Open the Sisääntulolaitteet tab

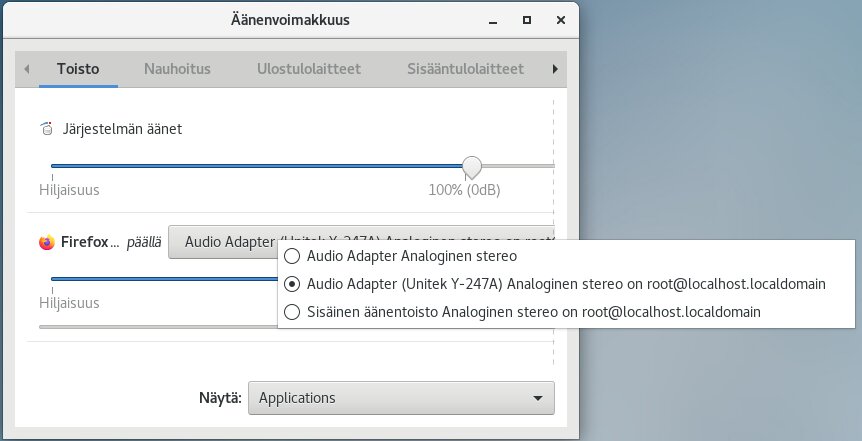coord(465,69)
